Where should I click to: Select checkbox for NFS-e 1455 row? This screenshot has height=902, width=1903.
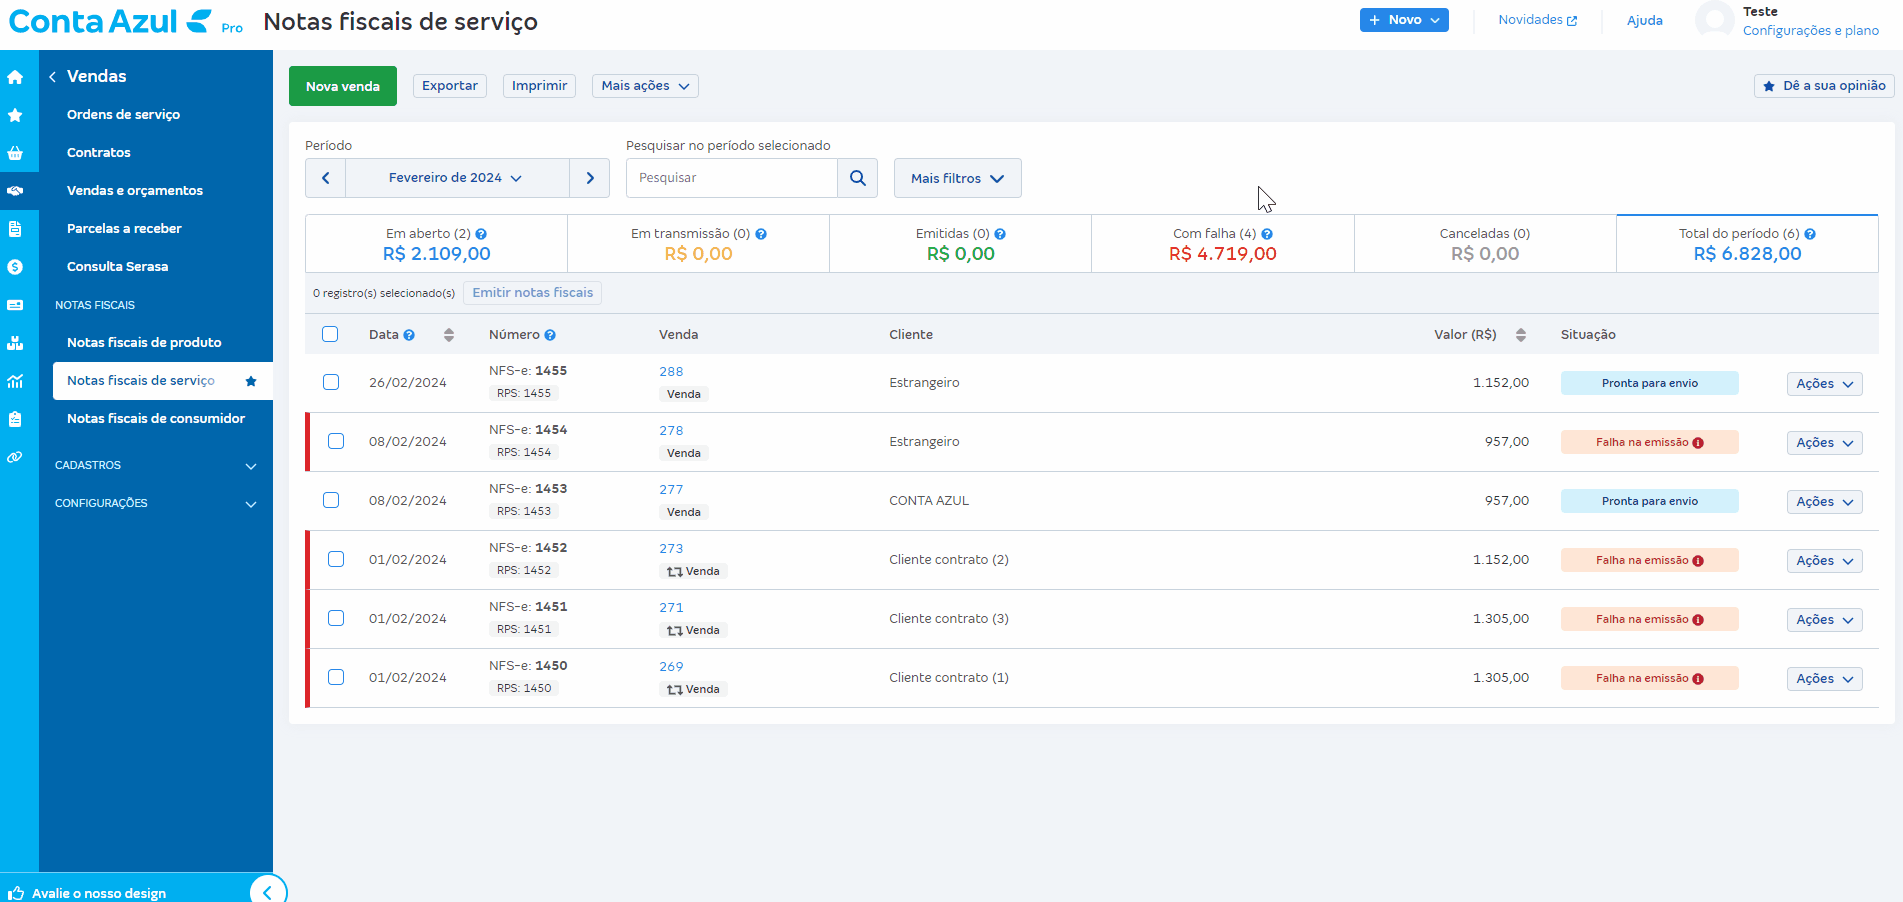(x=331, y=382)
